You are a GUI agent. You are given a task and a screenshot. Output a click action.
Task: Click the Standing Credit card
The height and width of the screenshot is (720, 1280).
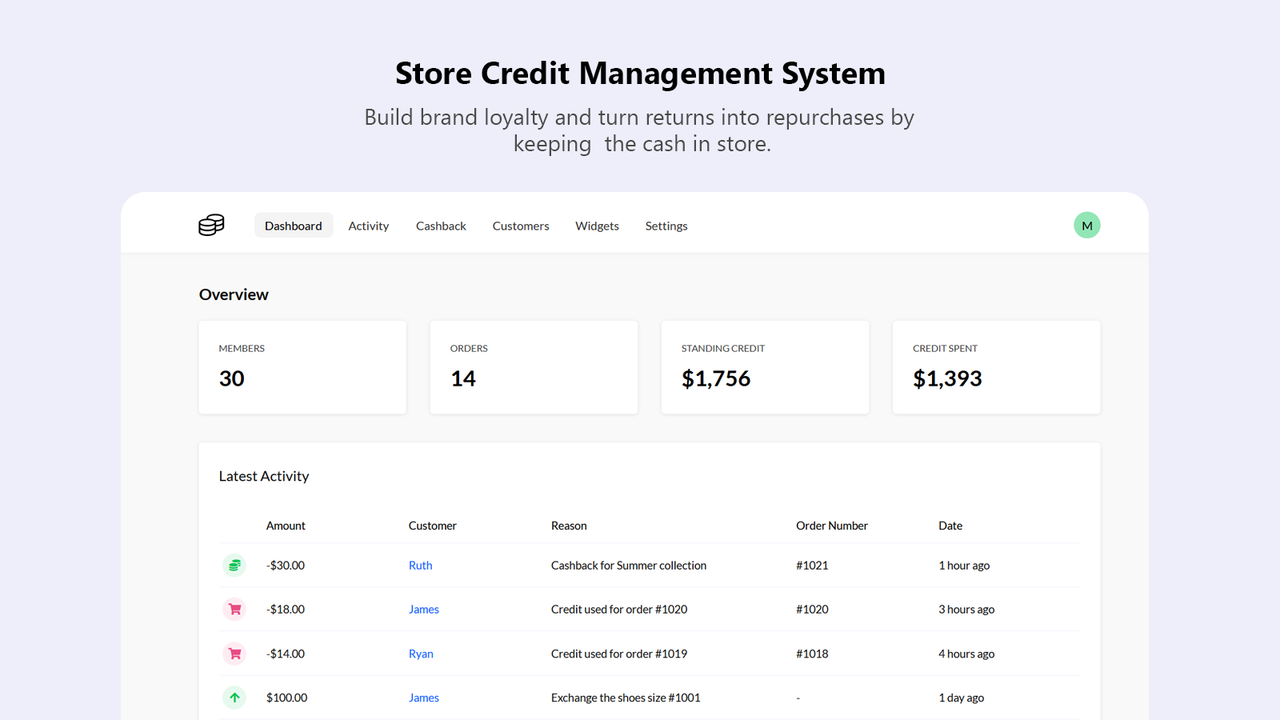pos(765,367)
